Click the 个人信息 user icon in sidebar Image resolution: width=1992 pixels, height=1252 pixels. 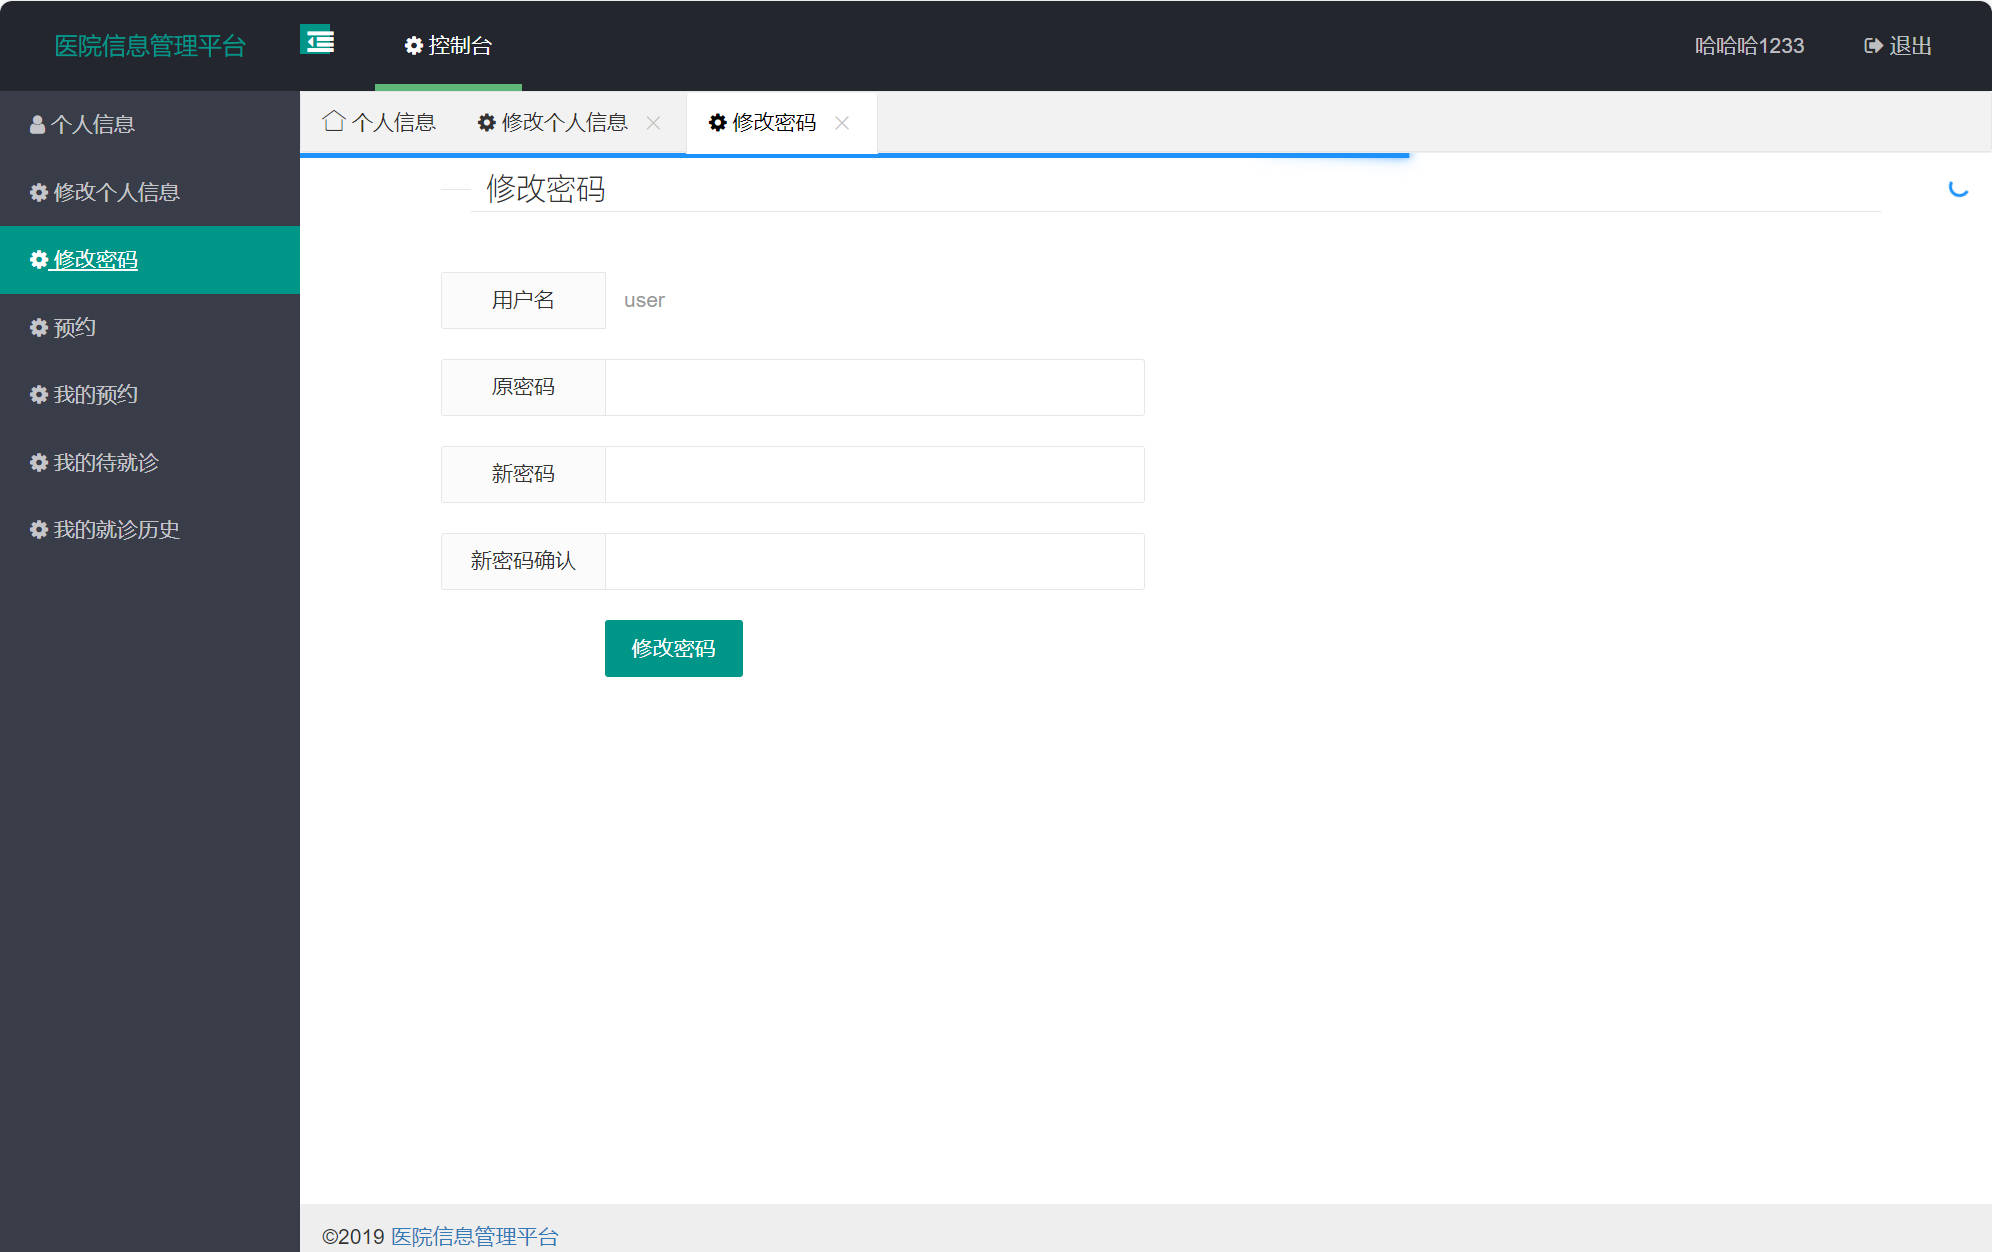[x=37, y=123]
